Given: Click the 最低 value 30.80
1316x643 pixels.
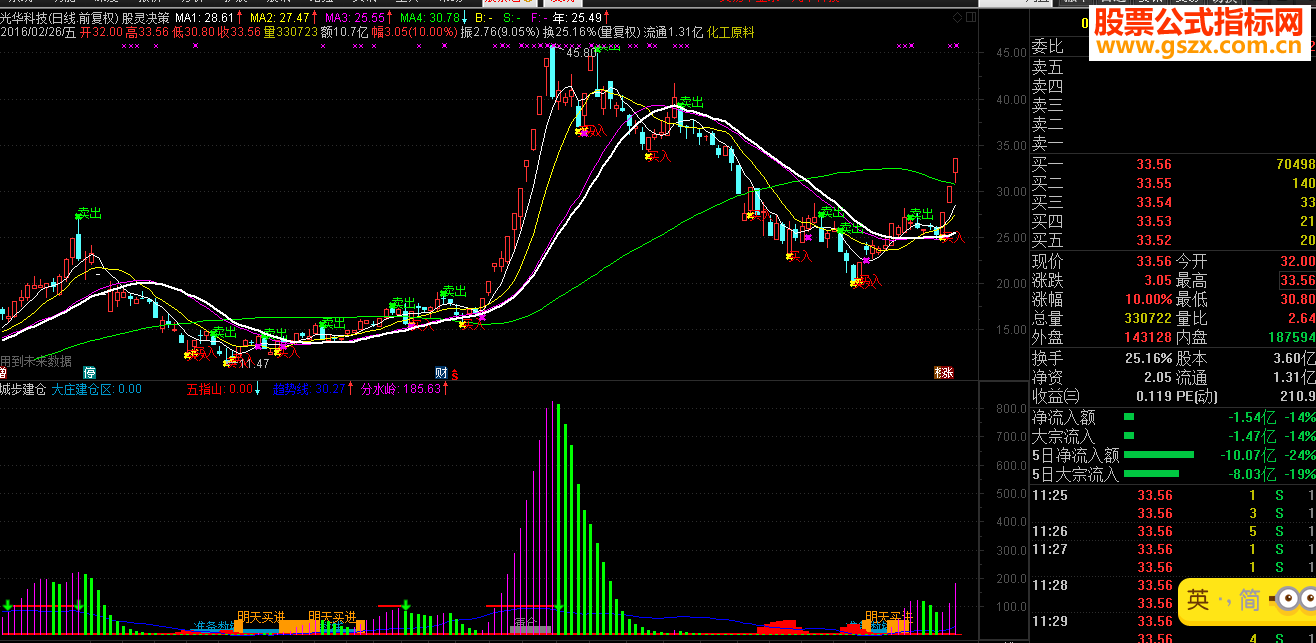Looking at the screenshot, I should (1298, 299).
